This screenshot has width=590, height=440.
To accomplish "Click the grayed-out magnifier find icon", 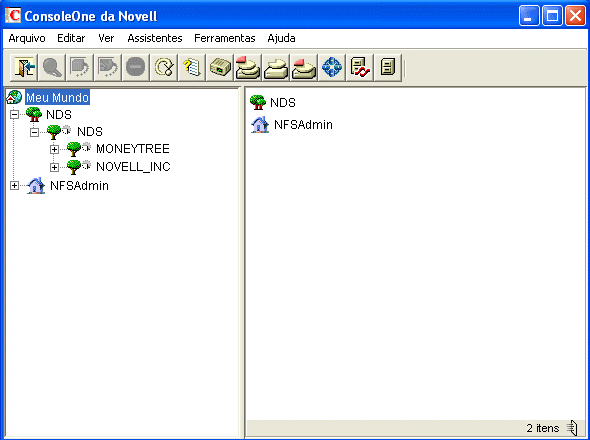I will 52,68.
